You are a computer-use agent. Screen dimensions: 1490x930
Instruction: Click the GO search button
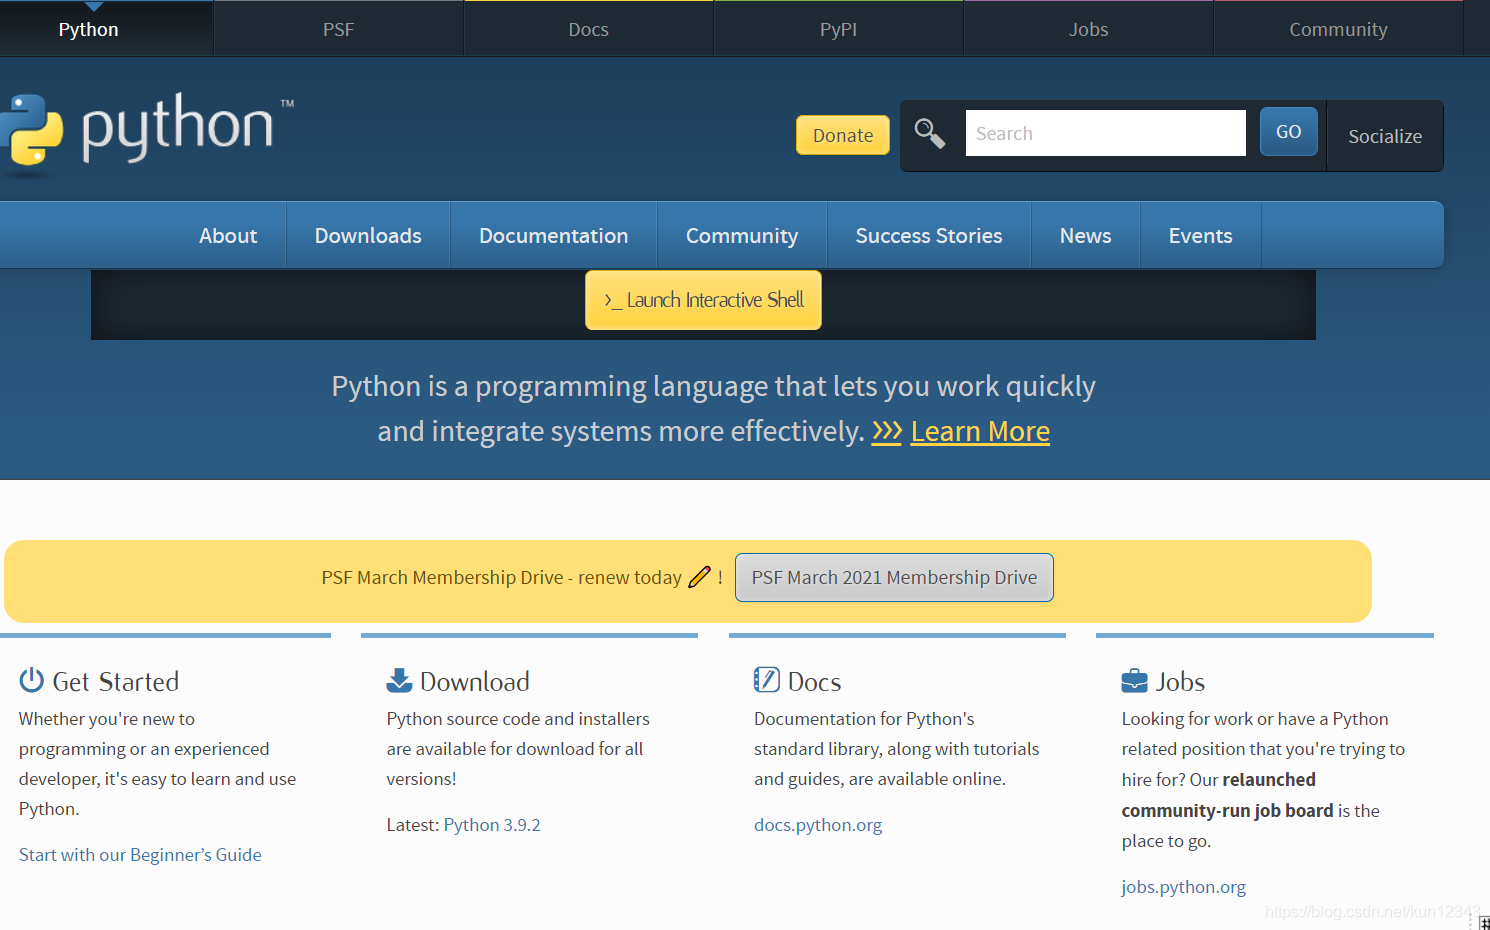(x=1289, y=131)
